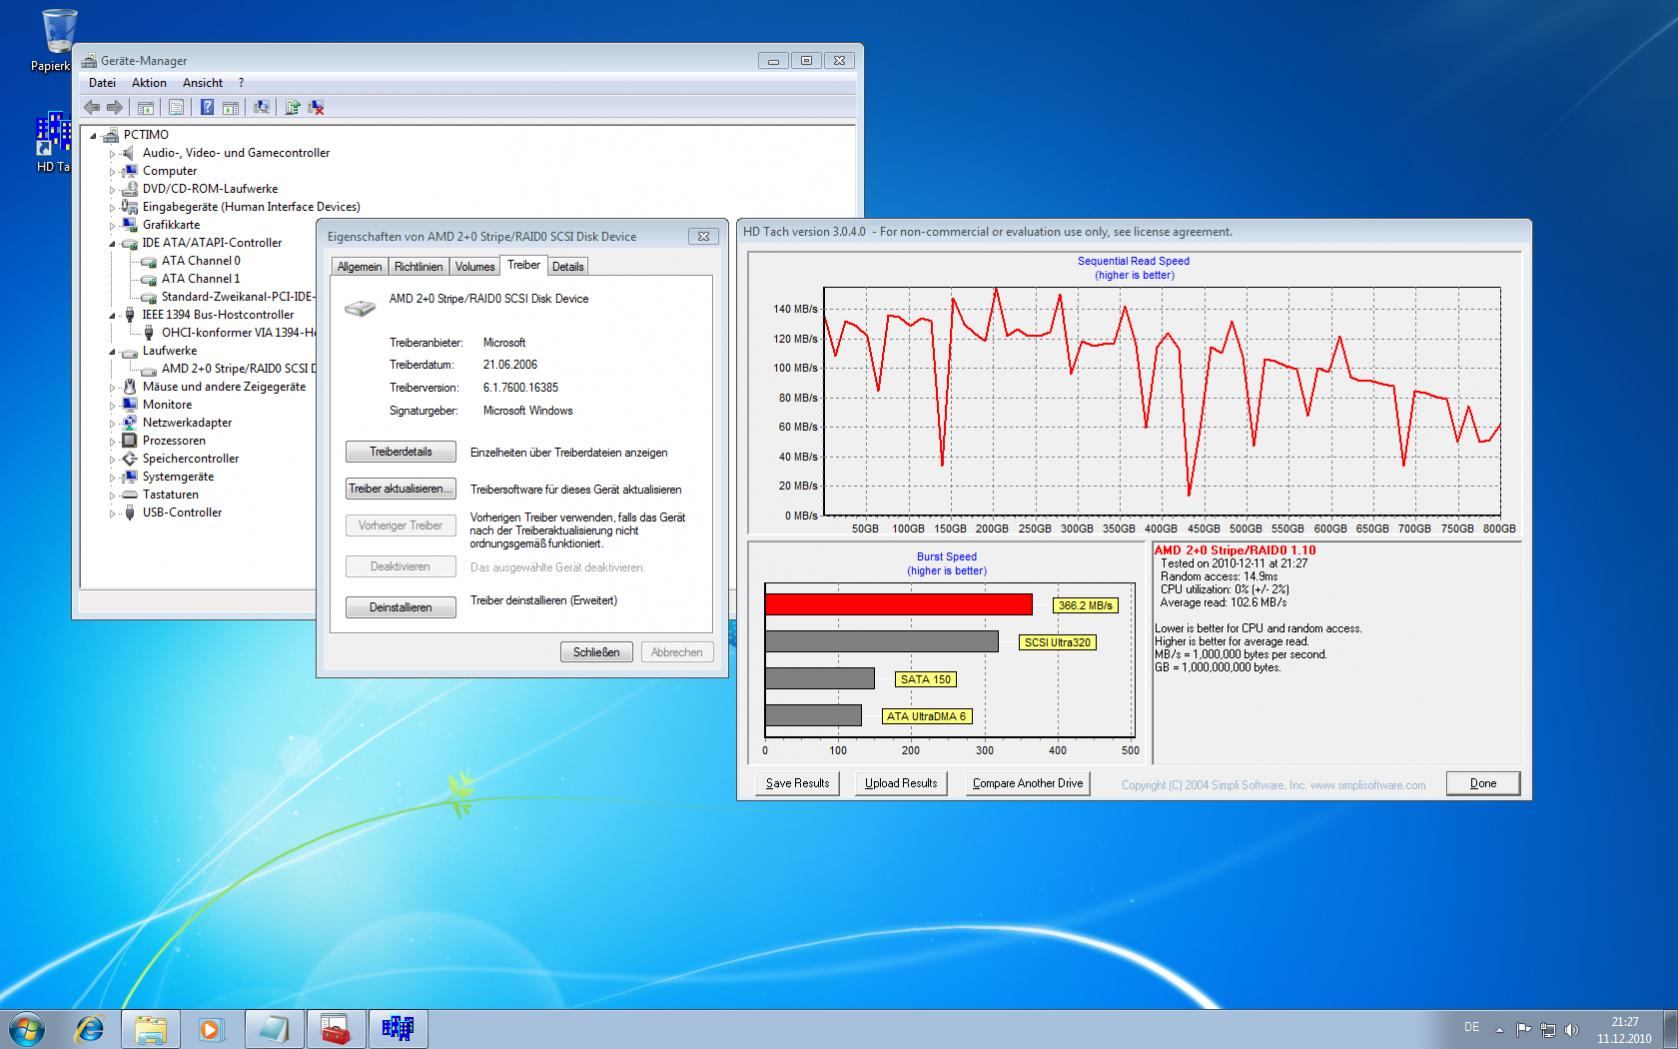The width and height of the screenshot is (1678, 1049).
Task: Click the Back arrow in Geräte-Manager toolbar
Action: tap(92, 107)
